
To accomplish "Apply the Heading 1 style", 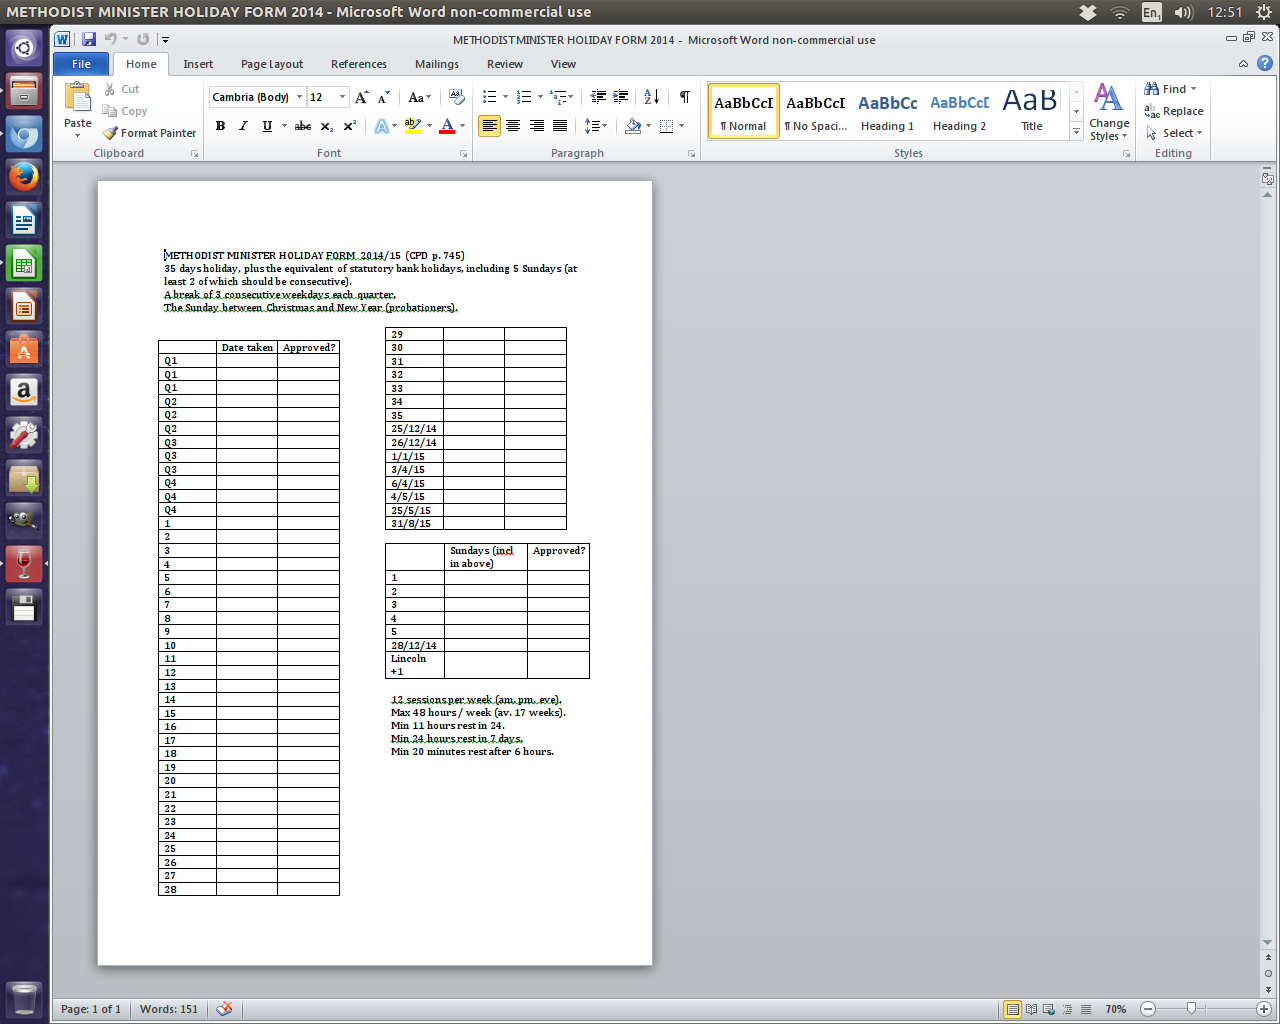I will pos(888,111).
